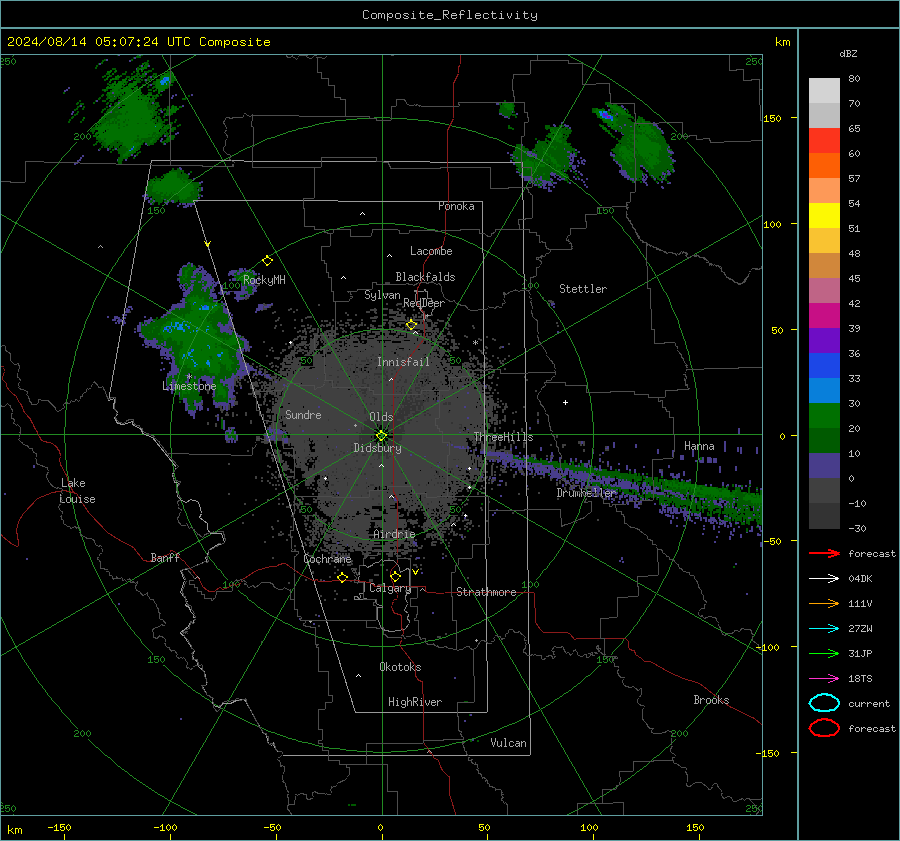Click the Sundre city label
900x841 pixels.
point(303,414)
